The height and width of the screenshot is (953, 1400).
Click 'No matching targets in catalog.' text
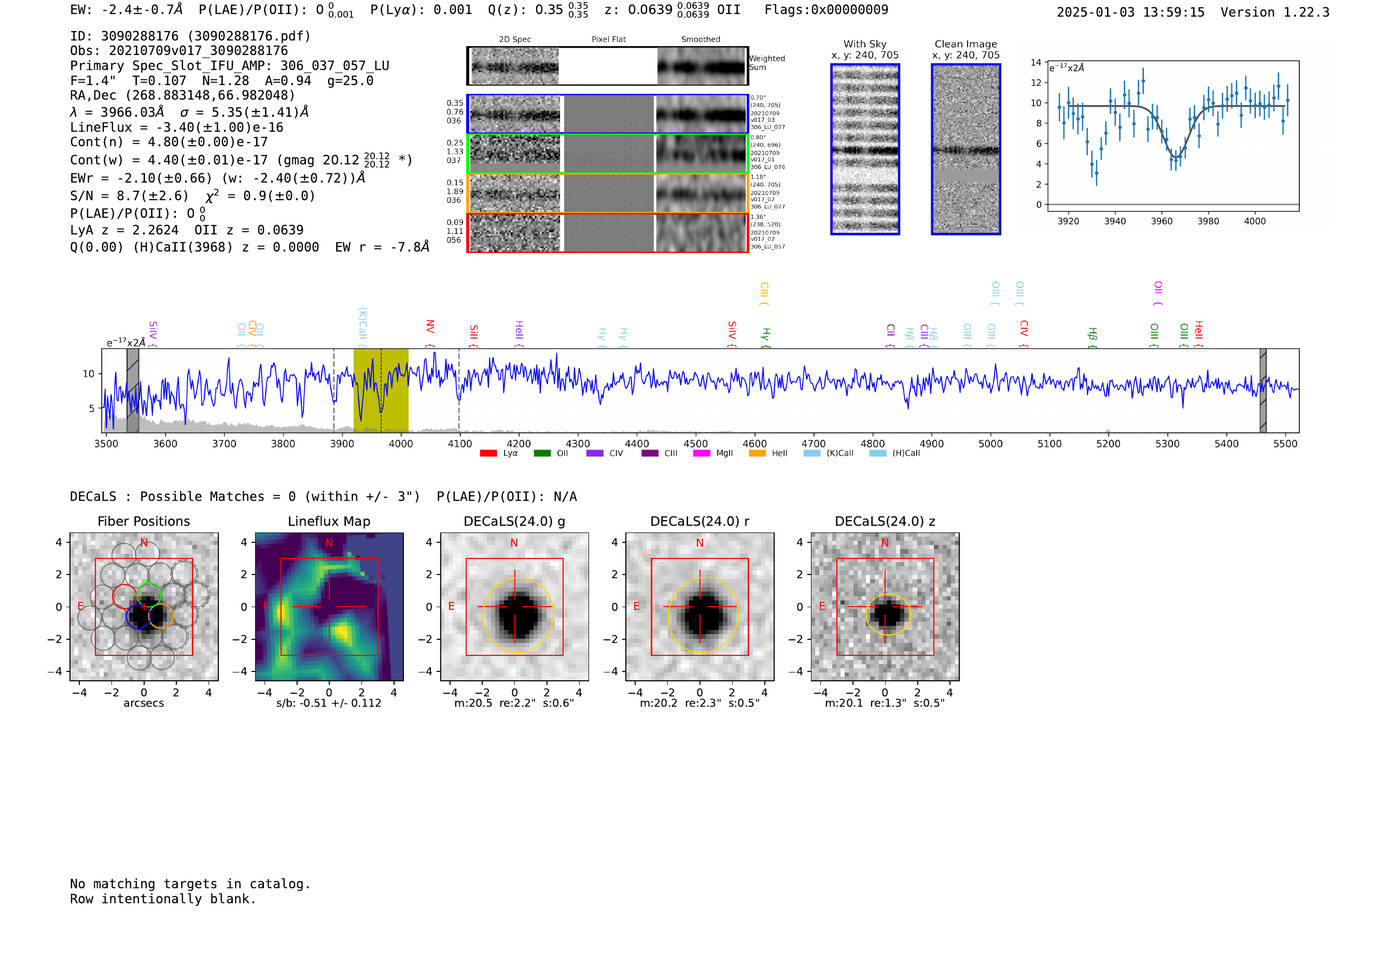click(x=190, y=884)
